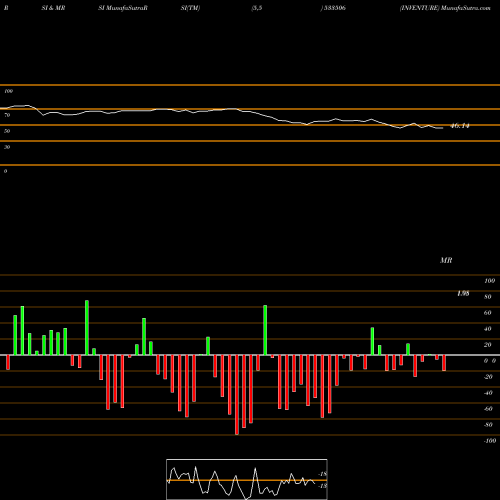Click the RSI axis label 50
The width and height of the screenshot is (500, 500).
pyautogui.click(x=7, y=131)
